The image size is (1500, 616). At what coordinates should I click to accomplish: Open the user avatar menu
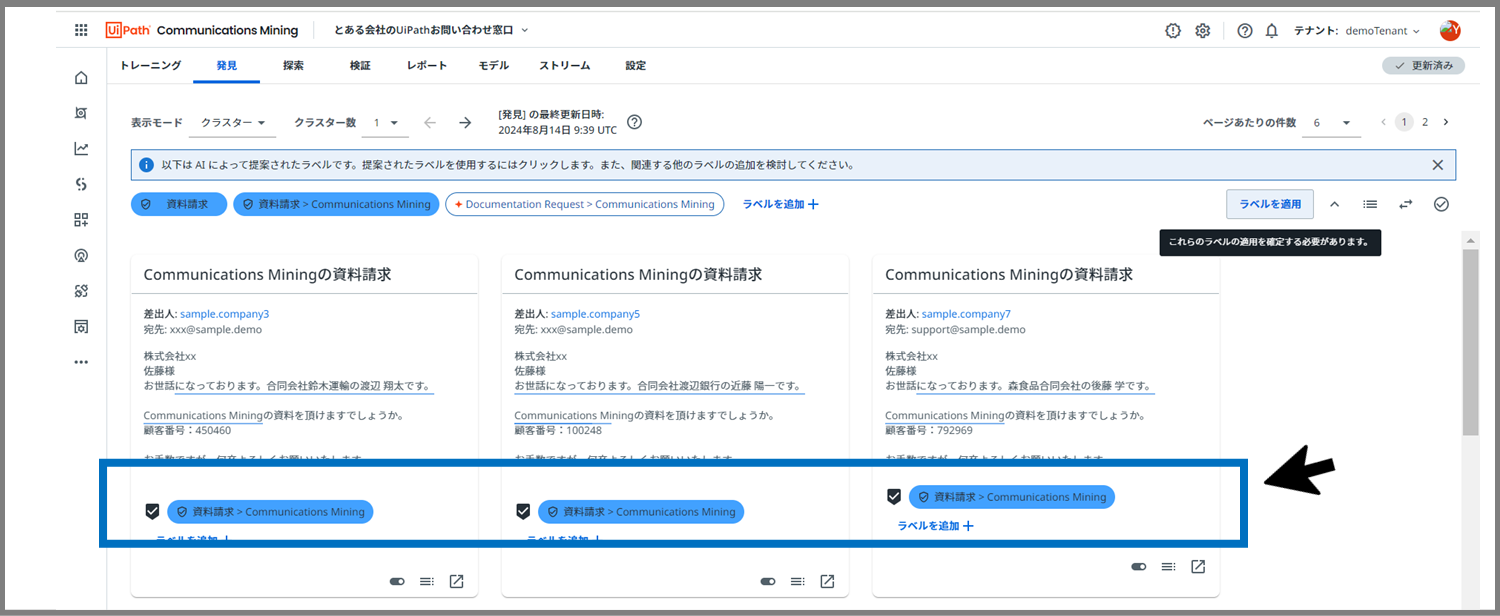click(1450, 31)
